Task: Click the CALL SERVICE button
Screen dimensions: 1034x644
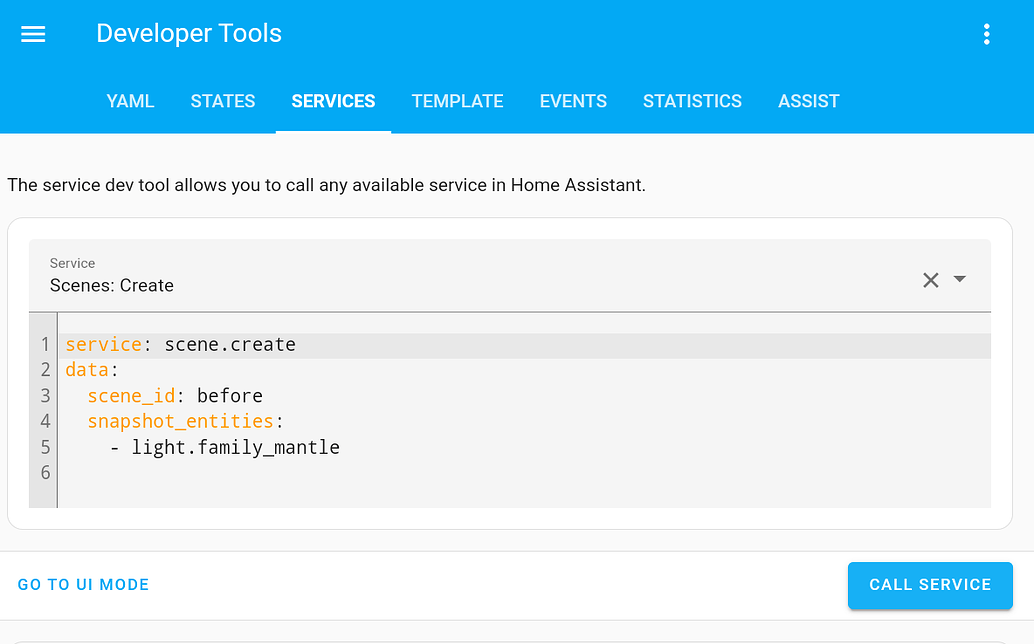Action: coord(930,585)
